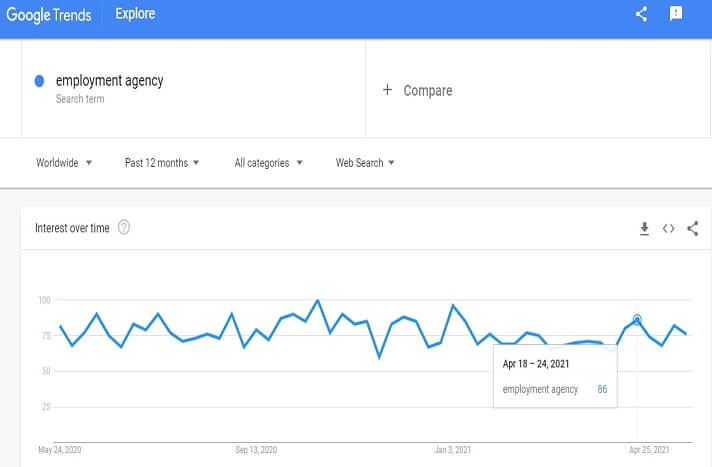Click the Interest over time heading
The image size is (712, 467).
click(x=72, y=228)
